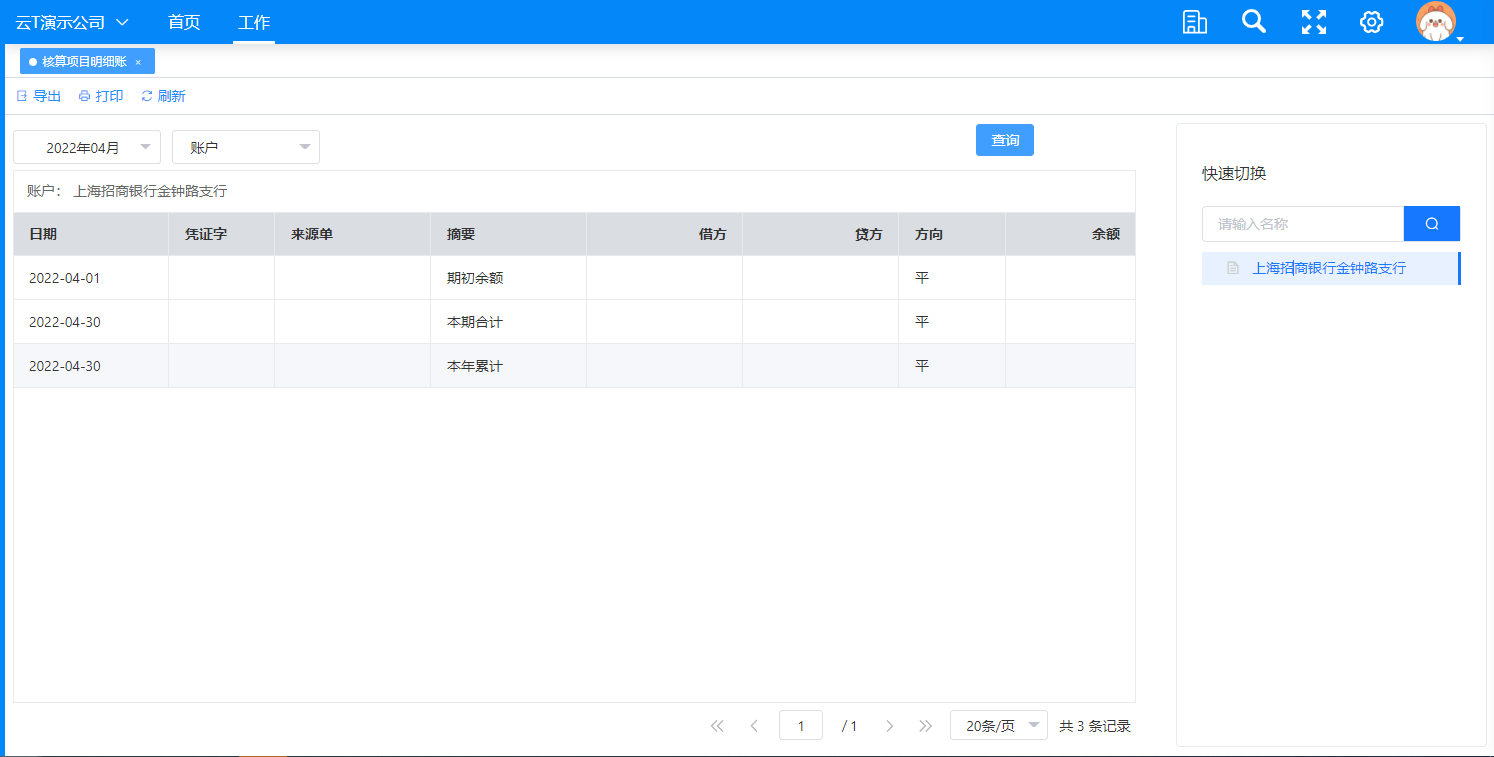Viewport: 1494px width, 757px height.
Task: Open the 20条/页 page size dropdown
Action: tap(998, 726)
